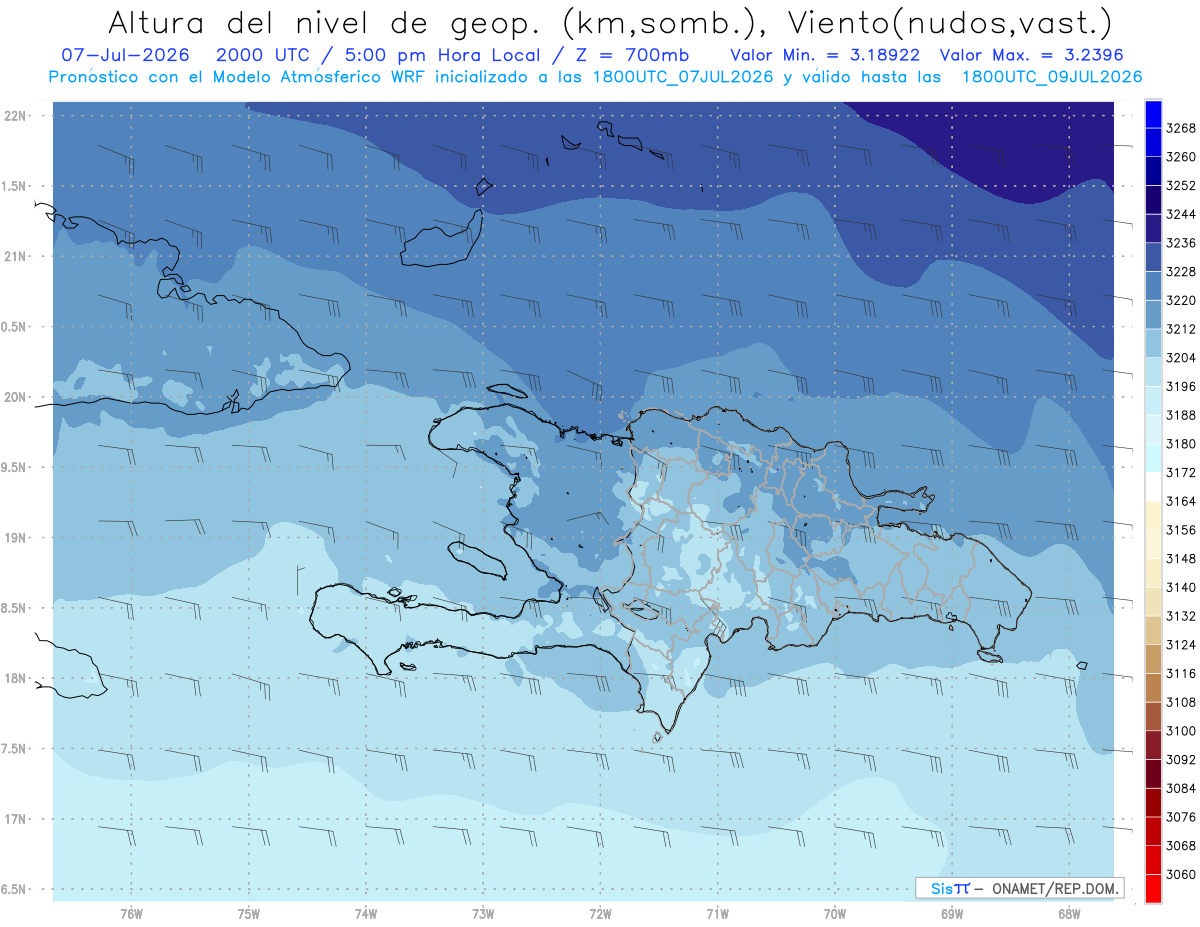This screenshot has width=1200, height=927.
Task: Click the colorbar value '3116'
Action: [x=1181, y=673]
